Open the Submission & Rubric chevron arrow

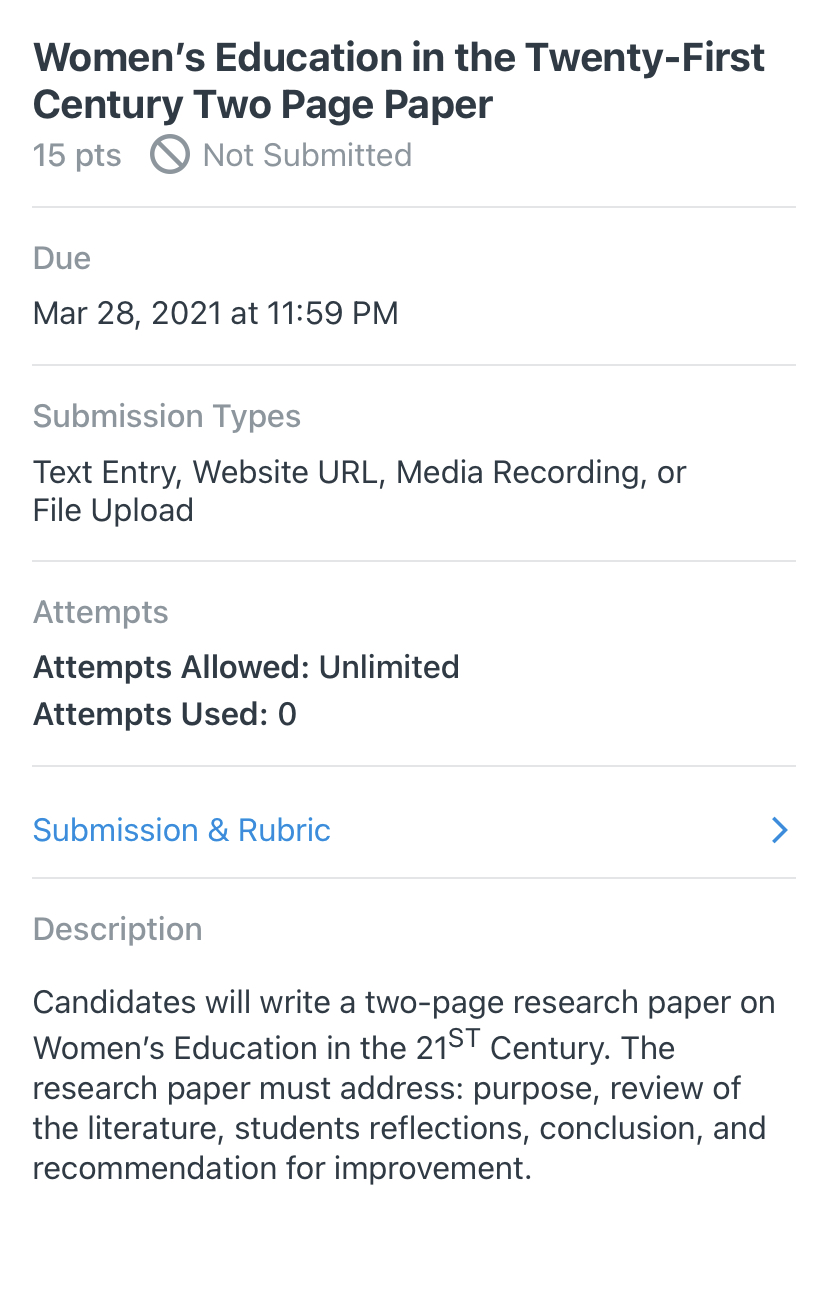coord(780,830)
